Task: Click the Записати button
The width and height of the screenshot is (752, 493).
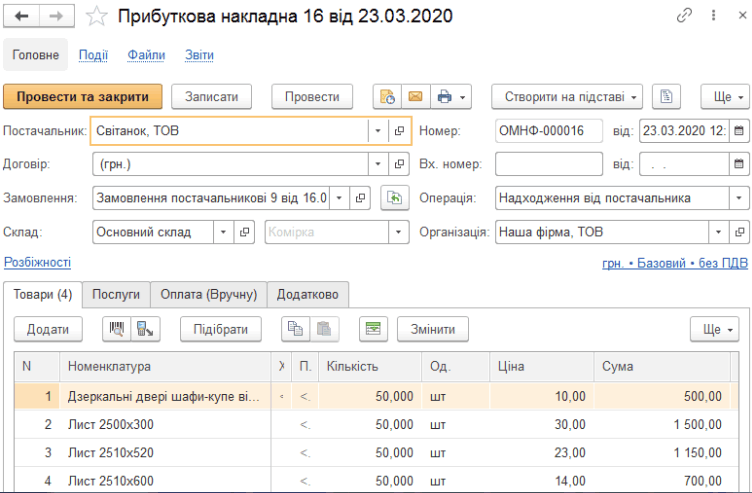Action: (x=212, y=97)
